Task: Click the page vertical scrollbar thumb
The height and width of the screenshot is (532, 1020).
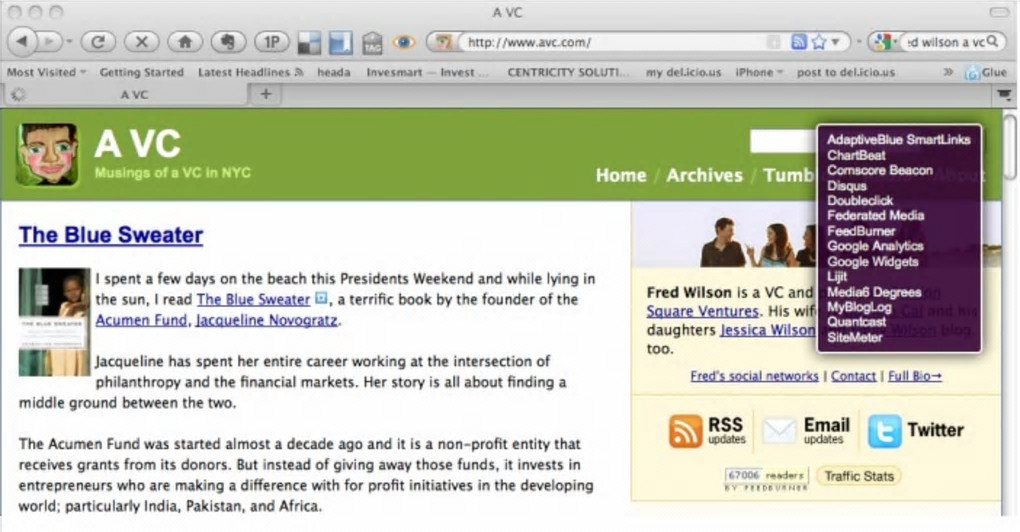Action: (x=1010, y=146)
